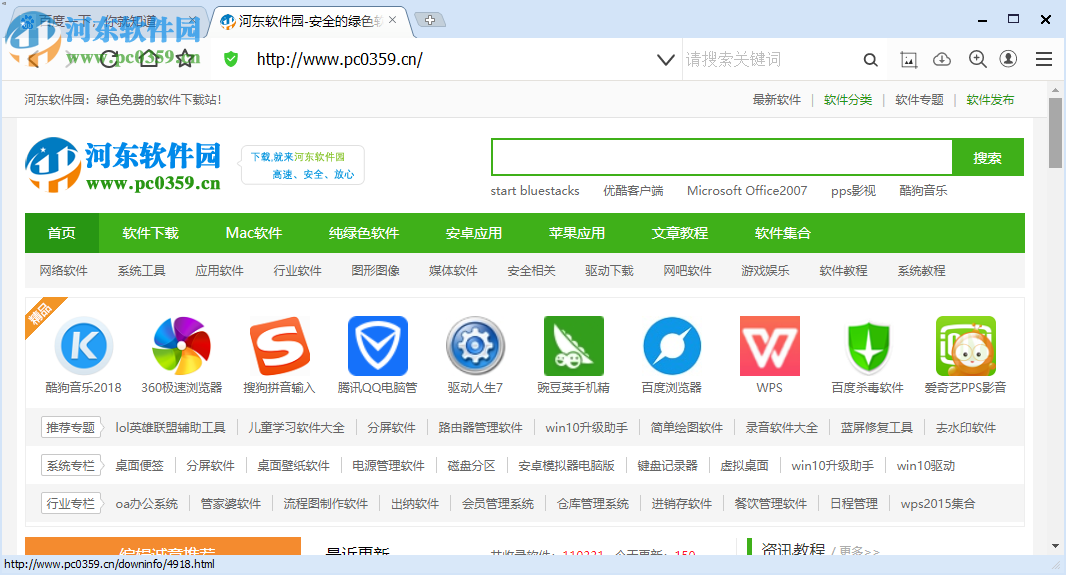Open the 虚拟桌面 topic link
The image size is (1066, 575).
[x=744, y=466]
